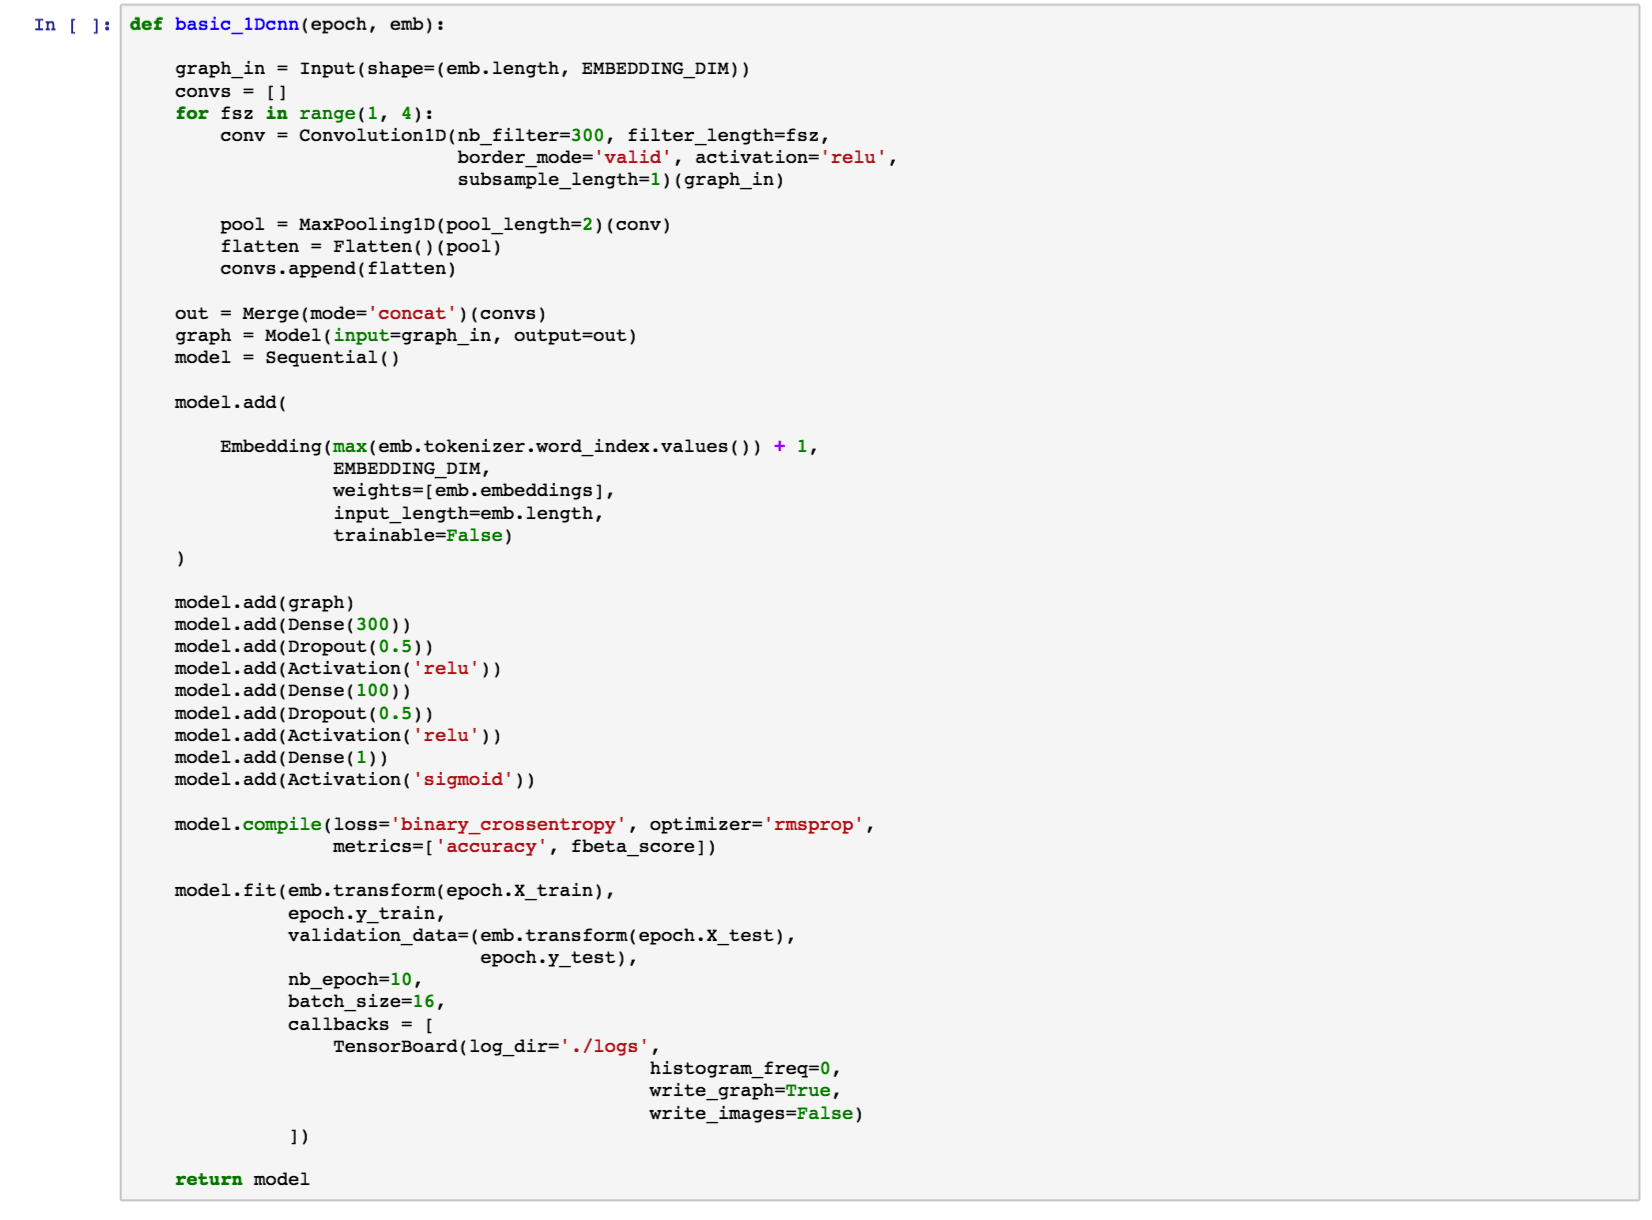Click the Convolution1D(nb_filter=300 line
Screen dimensions: 1652x1220
pyautogui.click(x=525, y=136)
